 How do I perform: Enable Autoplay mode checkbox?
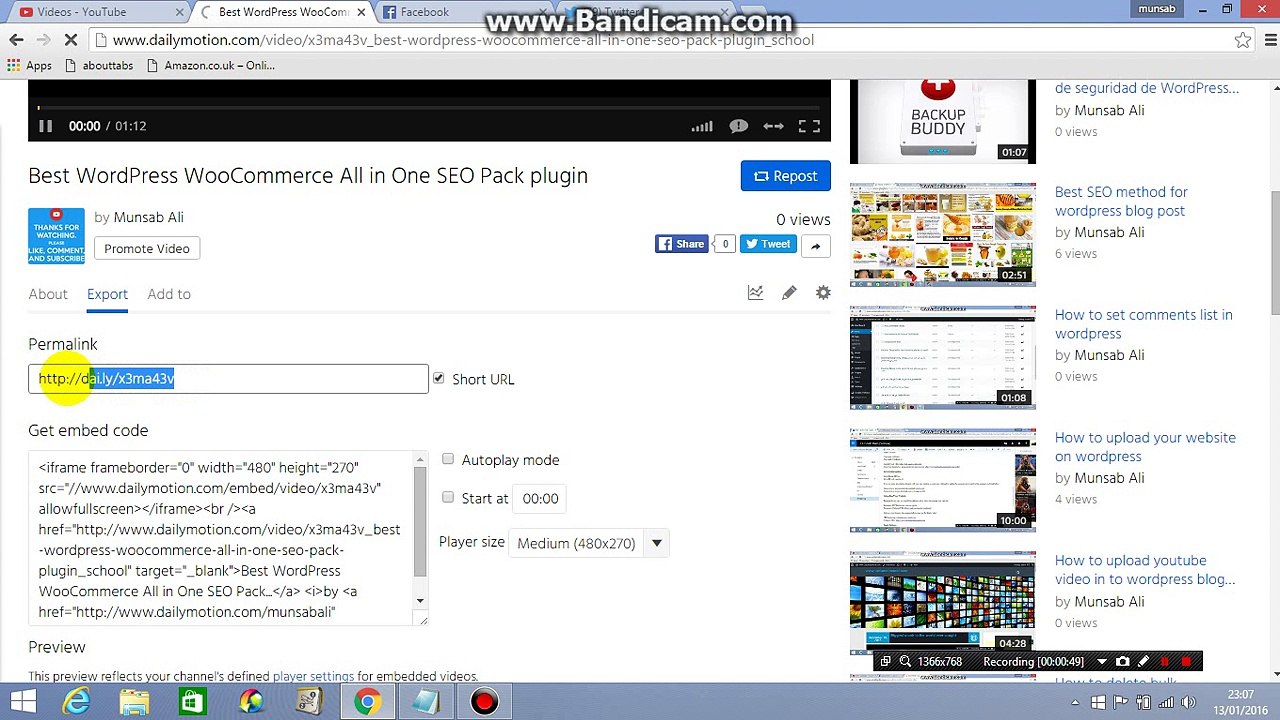(448, 459)
